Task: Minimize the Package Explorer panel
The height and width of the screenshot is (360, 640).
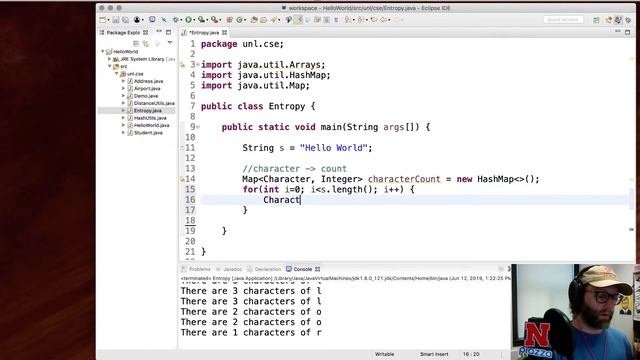Action: click(x=159, y=32)
